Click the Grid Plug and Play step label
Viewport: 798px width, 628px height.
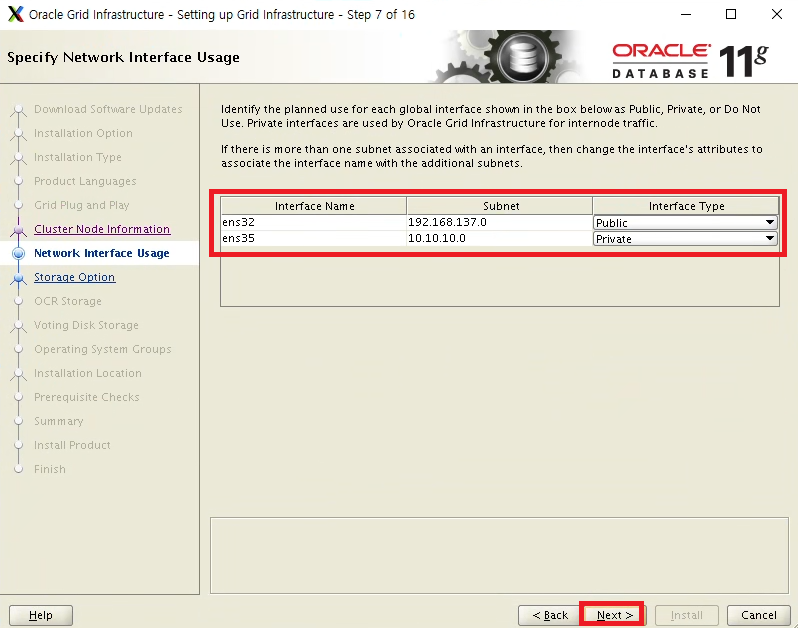(x=81, y=205)
